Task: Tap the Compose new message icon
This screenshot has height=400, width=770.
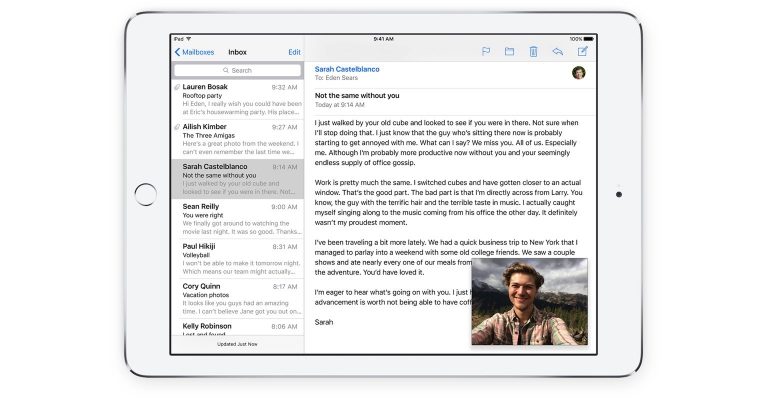Action: pyautogui.click(x=582, y=52)
